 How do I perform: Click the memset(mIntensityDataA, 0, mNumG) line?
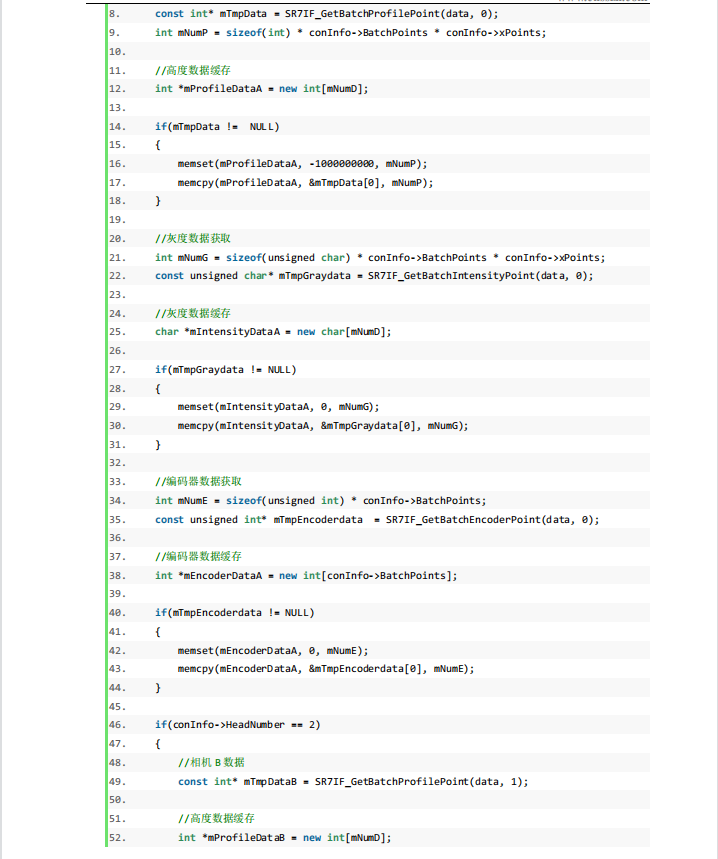point(278,406)
